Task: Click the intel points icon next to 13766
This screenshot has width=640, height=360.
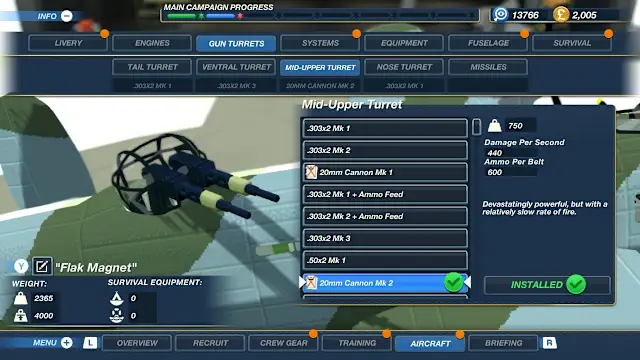Action: click(x=500, y=15)
